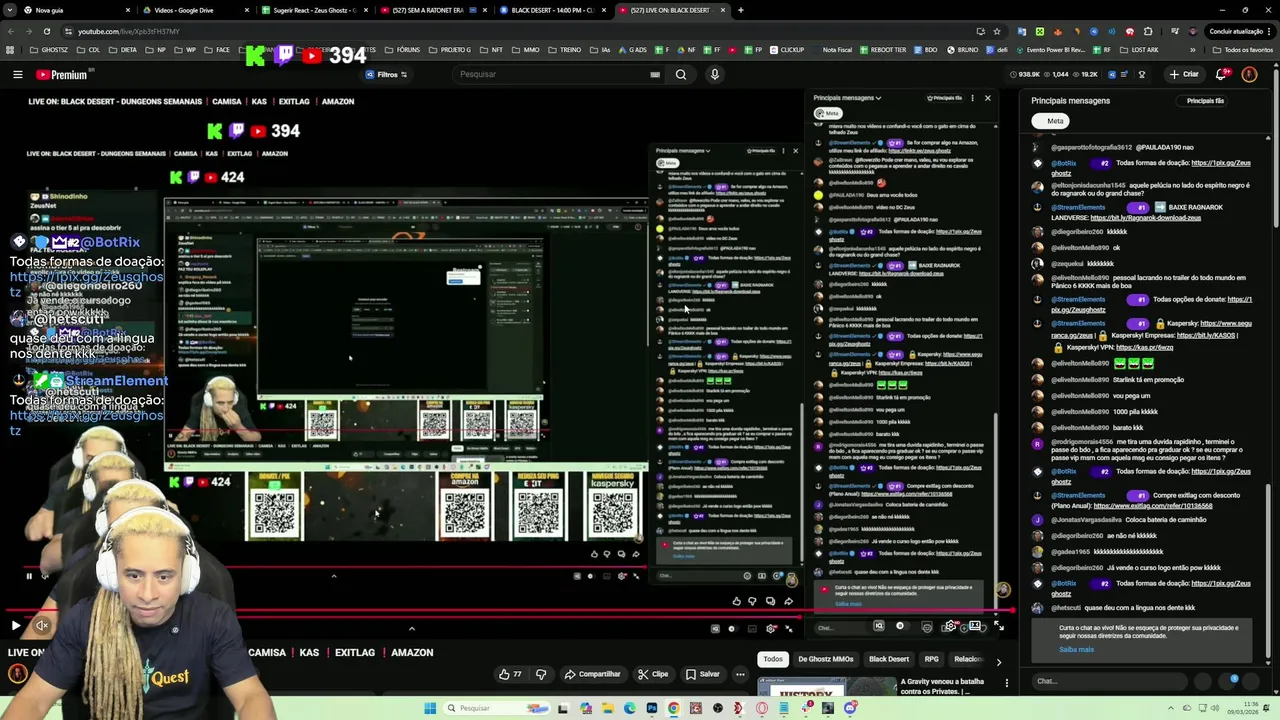Open Photoshop from the taskbar
Image resolution: width=1280 pixels, height=720 pixels.
click(651, 708)
